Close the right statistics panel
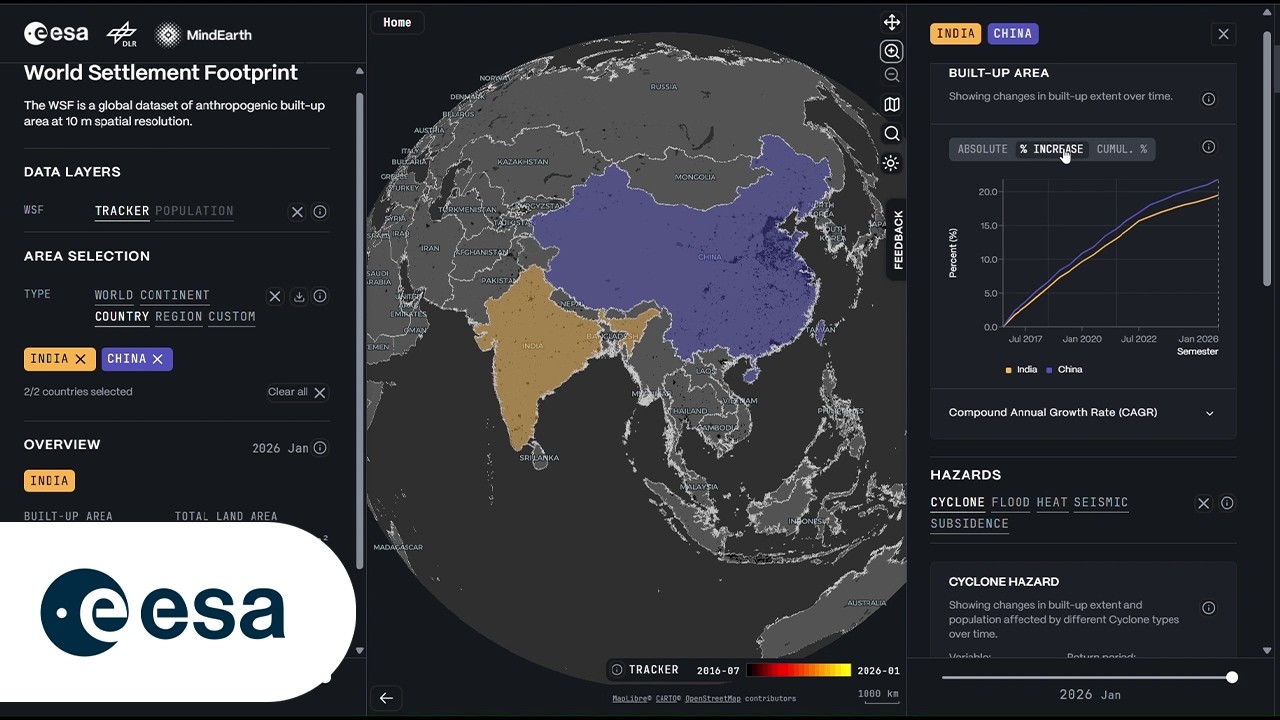Viewport: 1280px width, 720px height. [1223, 34]
